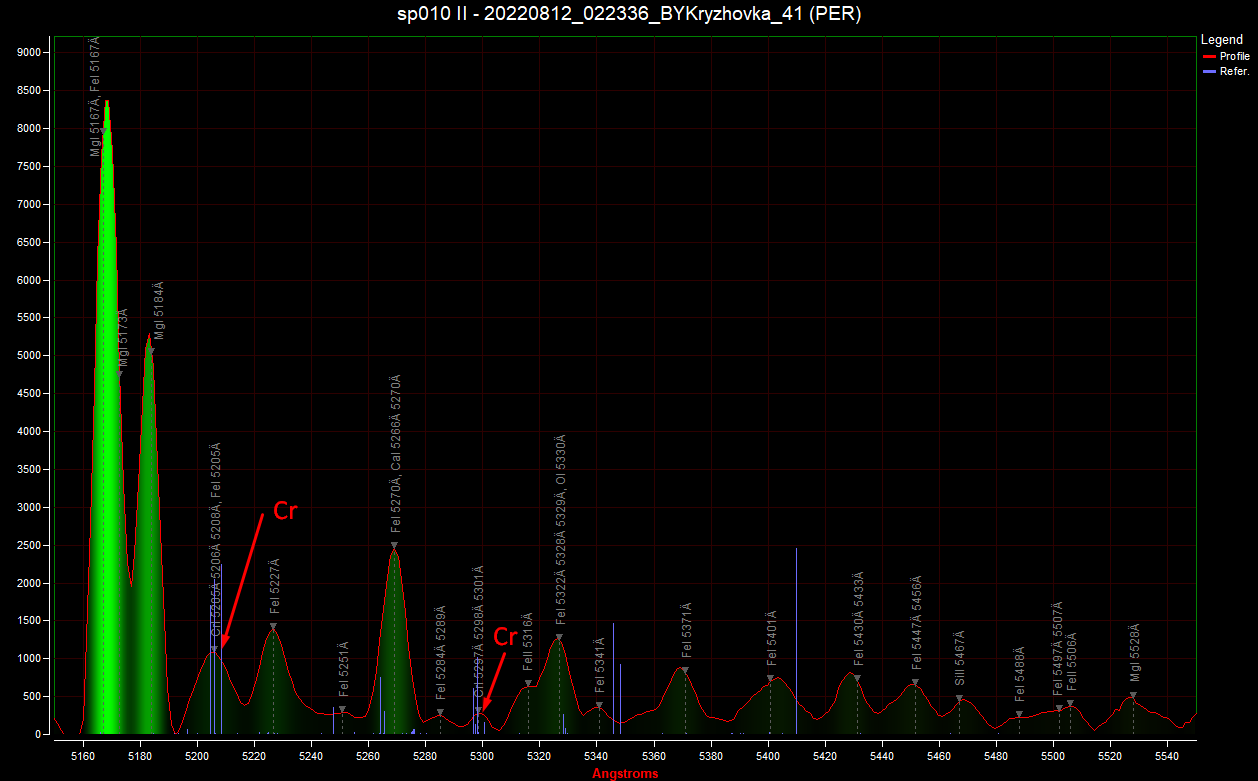This screenshot has width=1258, height=781.
Task: Select the FeI 5447Å 5456Å label
Action: (x=916, y=622)
